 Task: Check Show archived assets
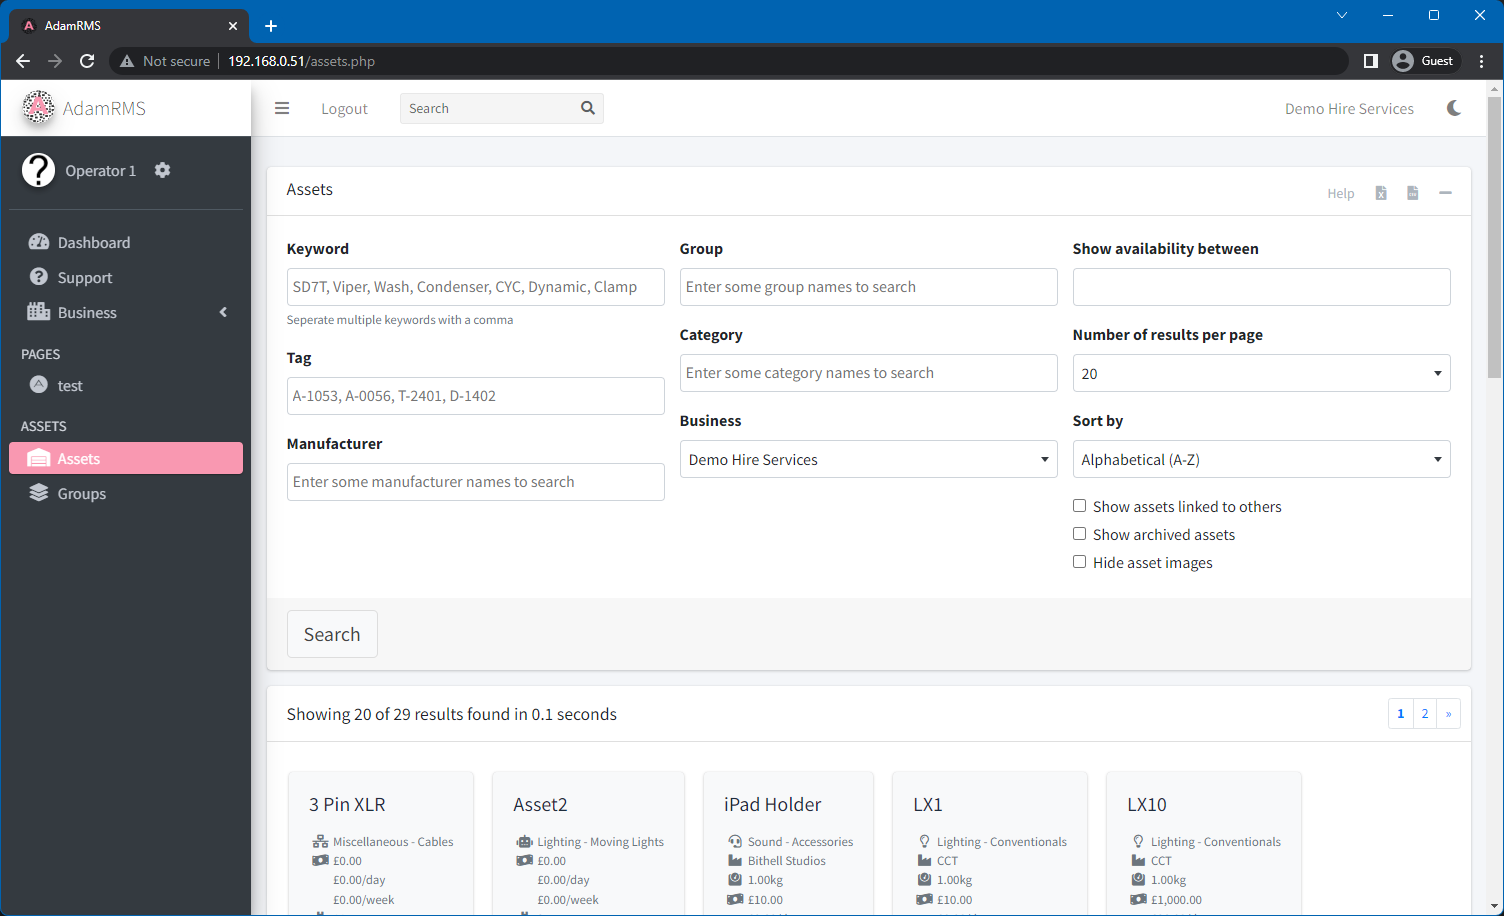pos(1079,533)
